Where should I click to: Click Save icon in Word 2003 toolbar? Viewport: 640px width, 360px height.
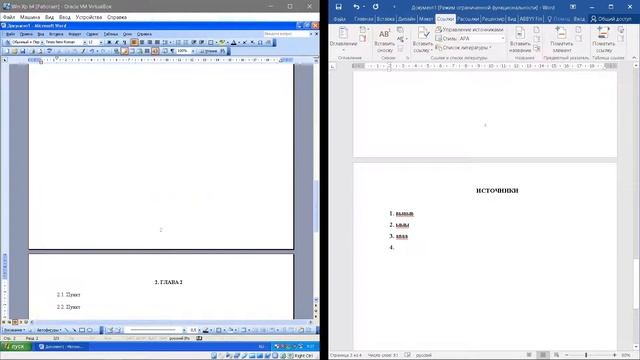pyautogui.click(x=22, y=51)
